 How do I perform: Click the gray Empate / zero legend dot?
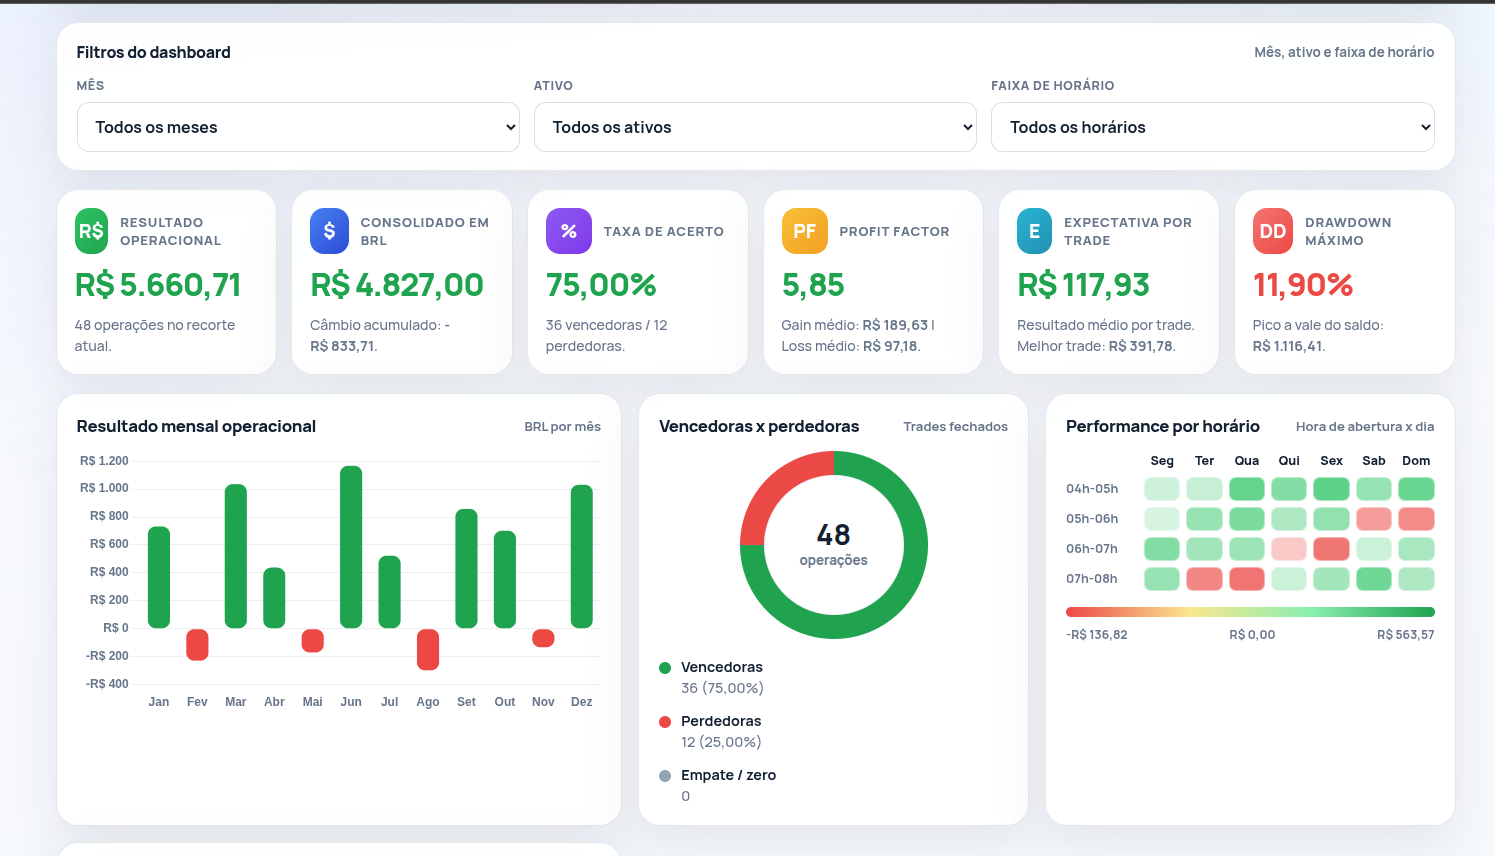(x=665, y=776)
